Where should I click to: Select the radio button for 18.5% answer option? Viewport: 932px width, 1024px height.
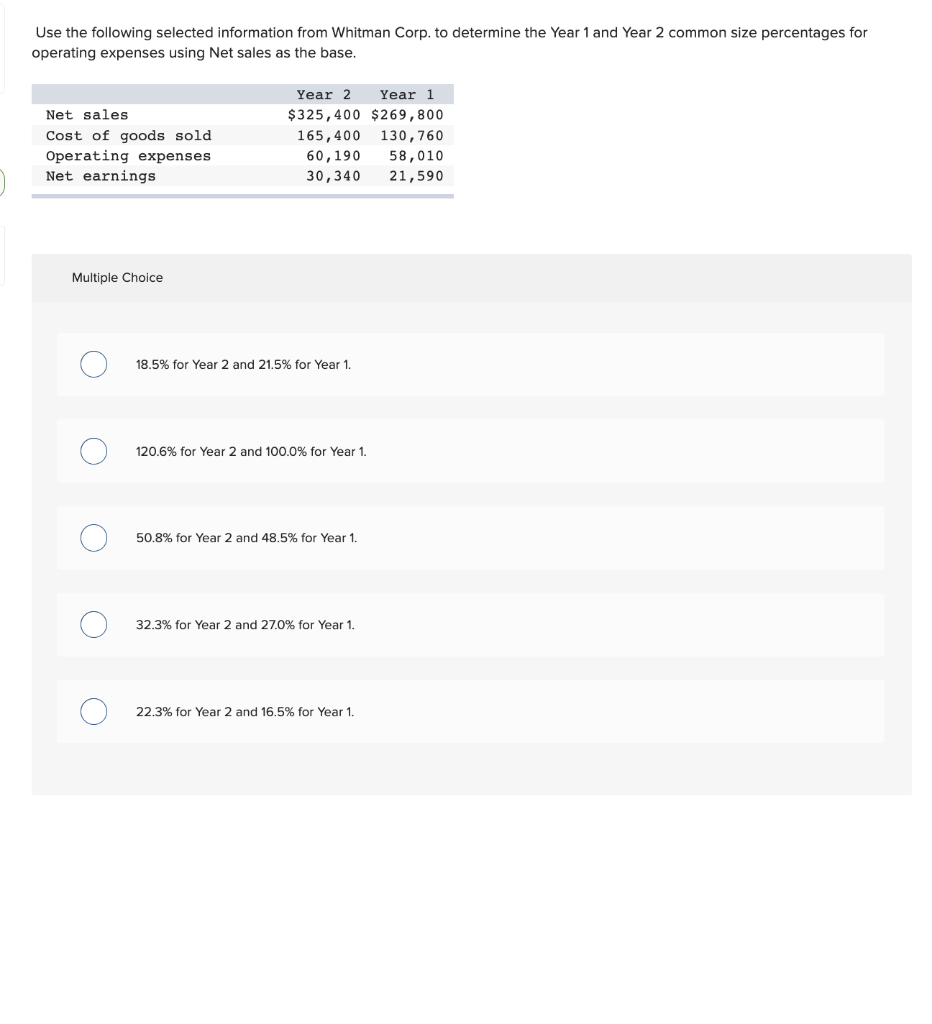93,365
